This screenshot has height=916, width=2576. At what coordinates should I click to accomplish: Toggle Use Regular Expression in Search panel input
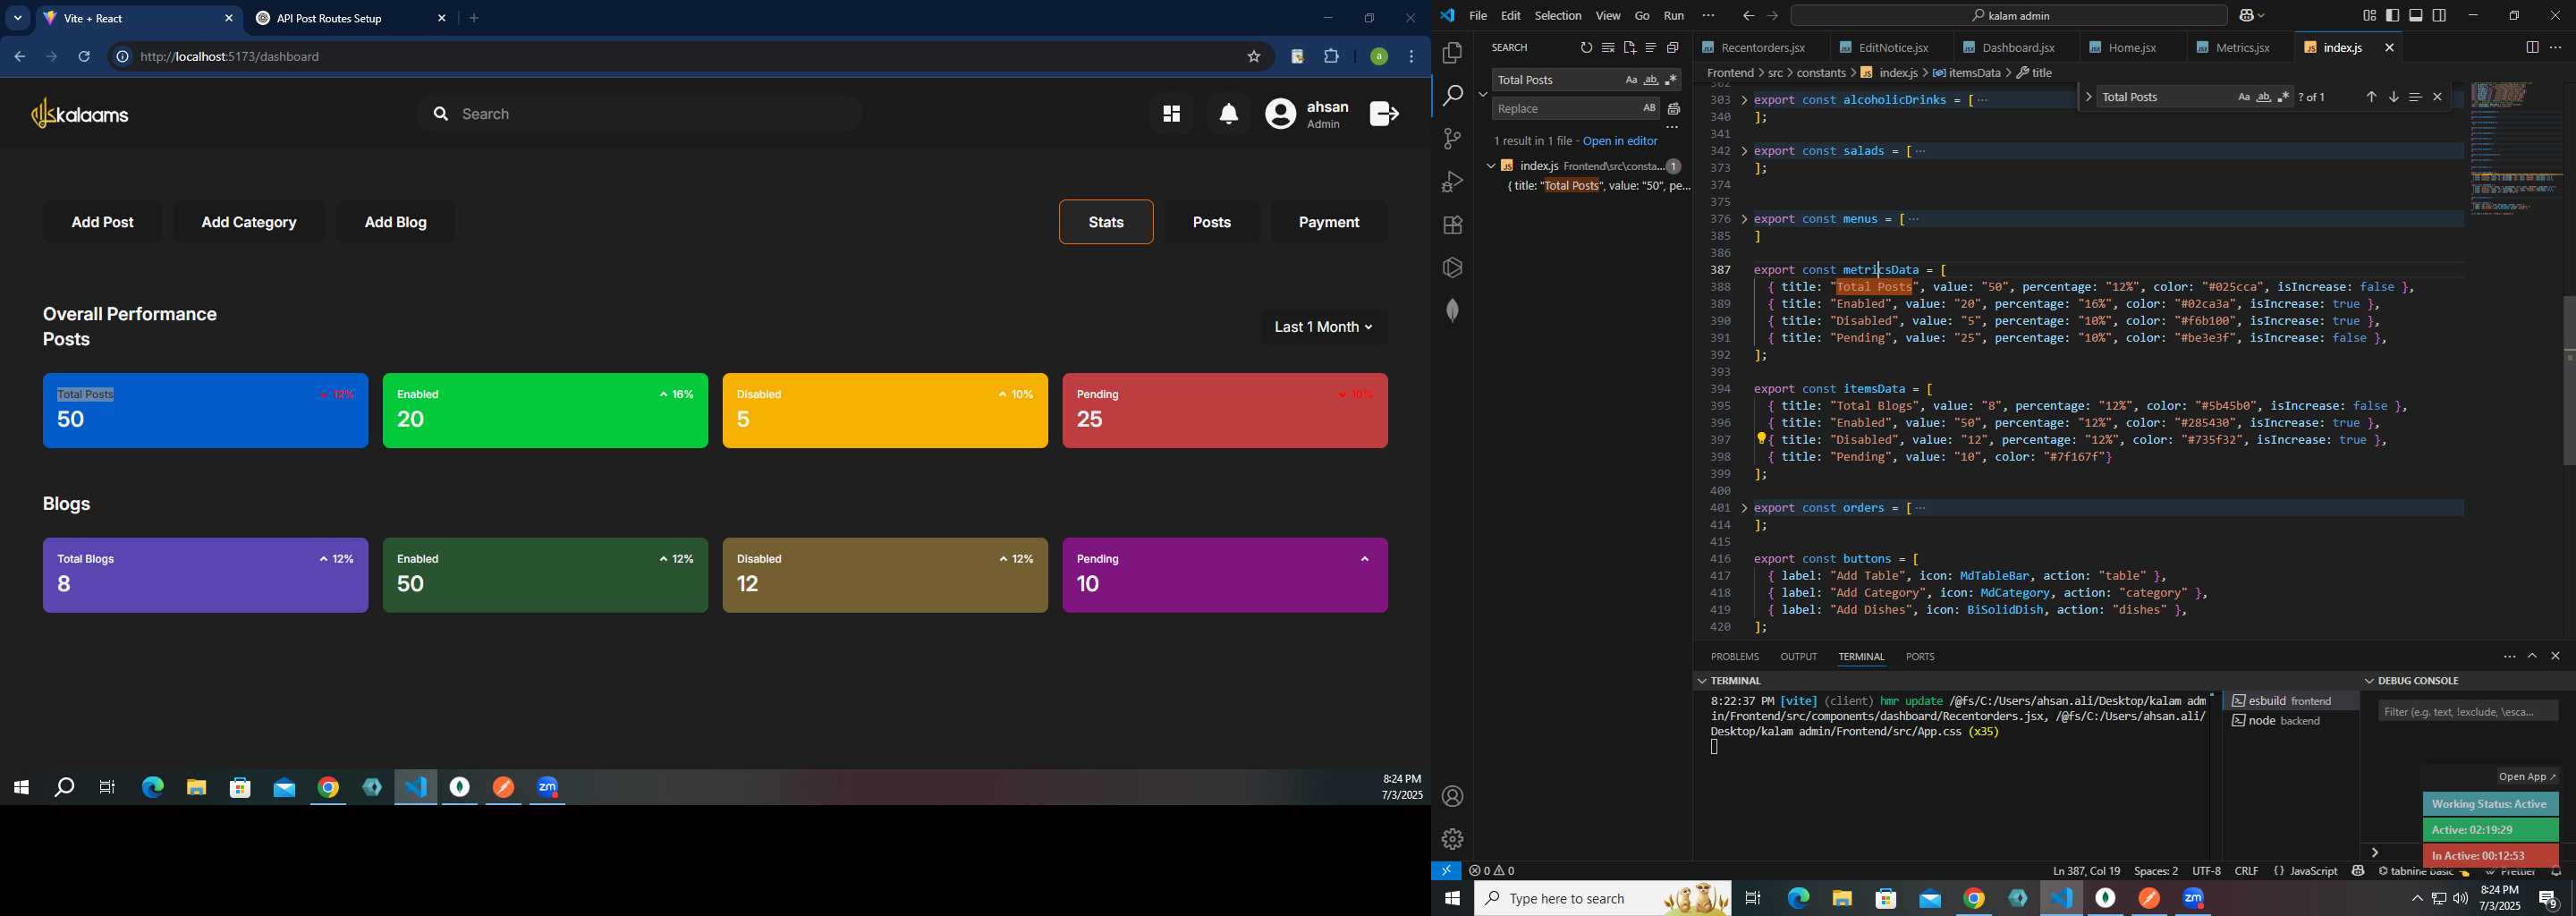(x=1671, y=80)
